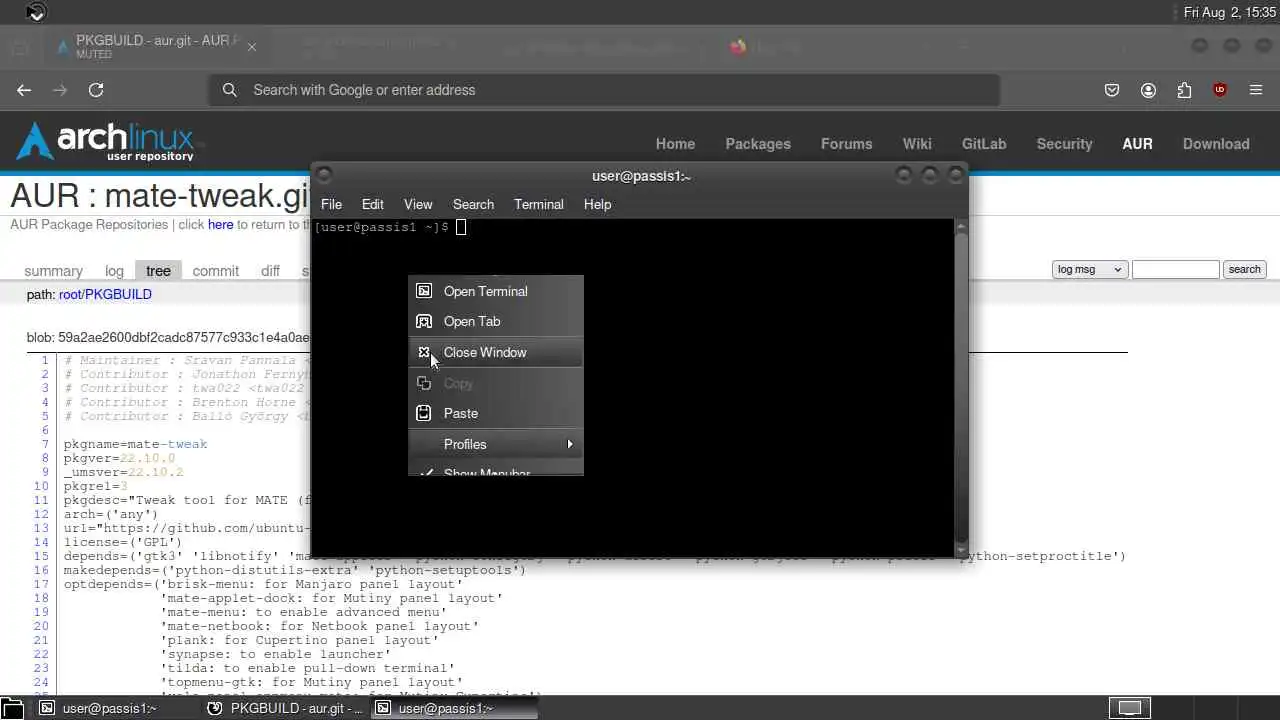
Task: Go back in browser history
Action: click(x=24, y=90)
